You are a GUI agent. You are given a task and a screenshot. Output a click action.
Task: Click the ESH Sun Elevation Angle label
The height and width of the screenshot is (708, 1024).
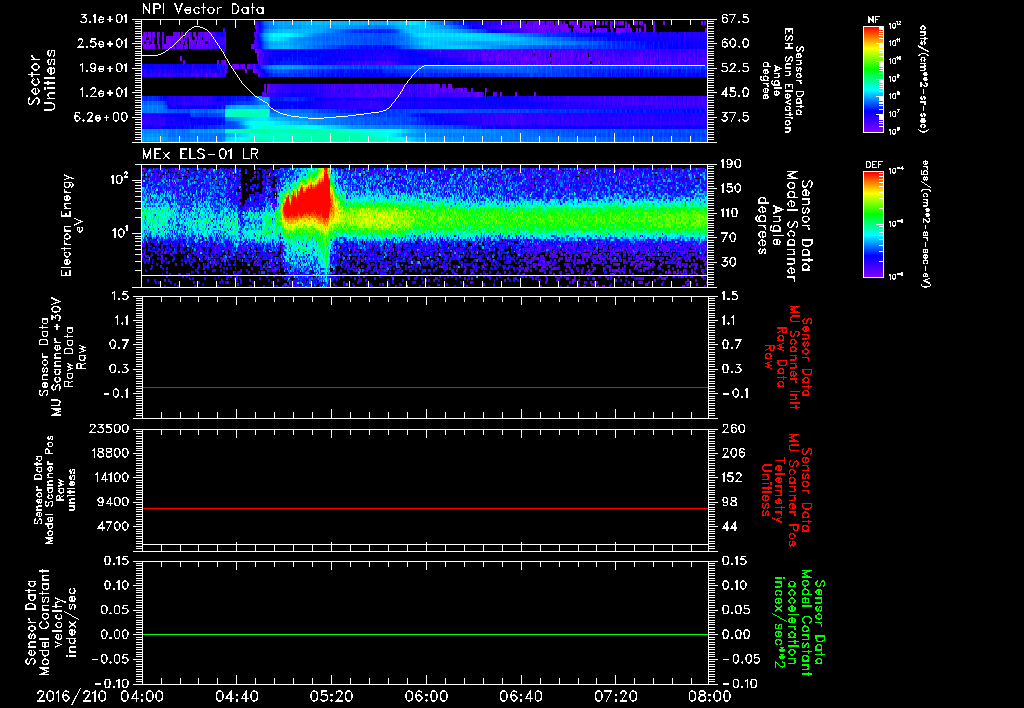[x=781, y=80]
